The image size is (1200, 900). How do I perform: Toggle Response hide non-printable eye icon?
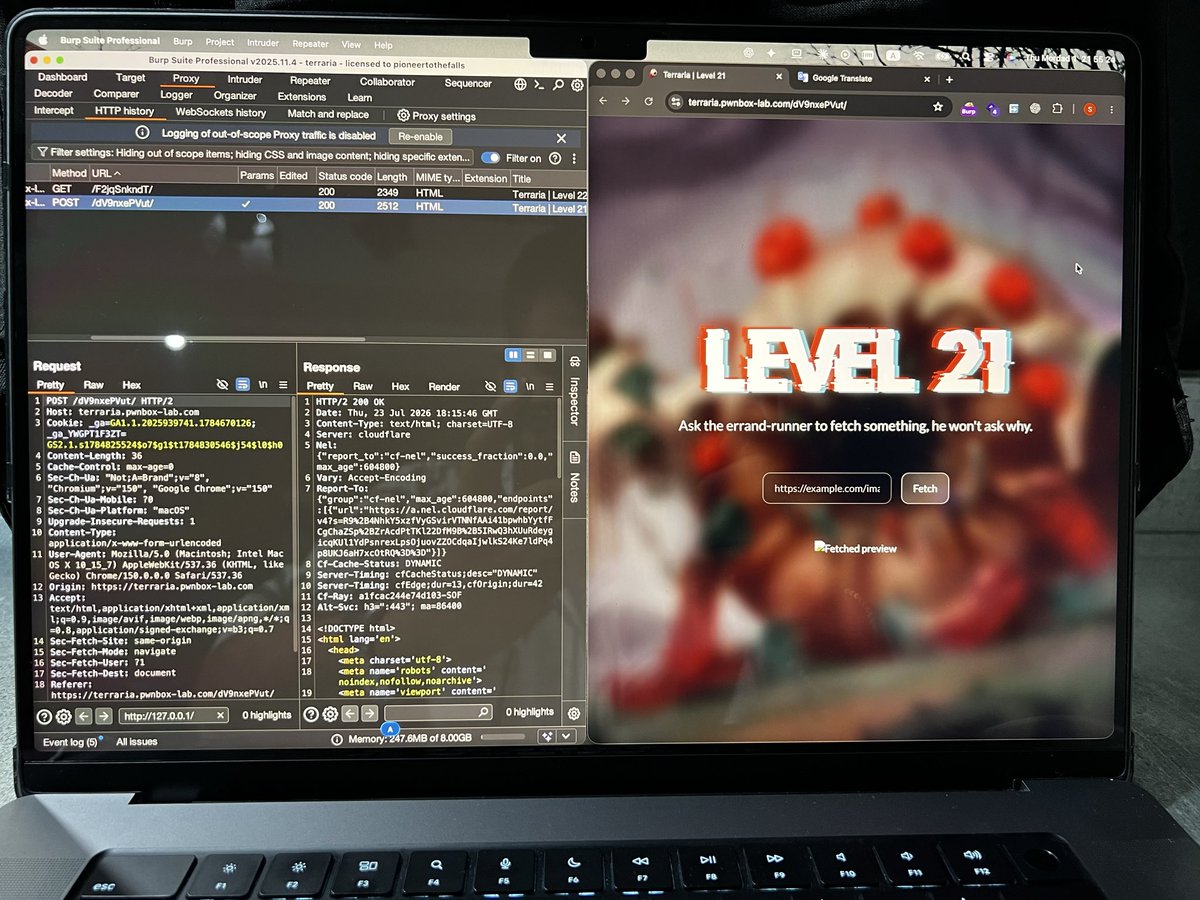pos(490,386)
